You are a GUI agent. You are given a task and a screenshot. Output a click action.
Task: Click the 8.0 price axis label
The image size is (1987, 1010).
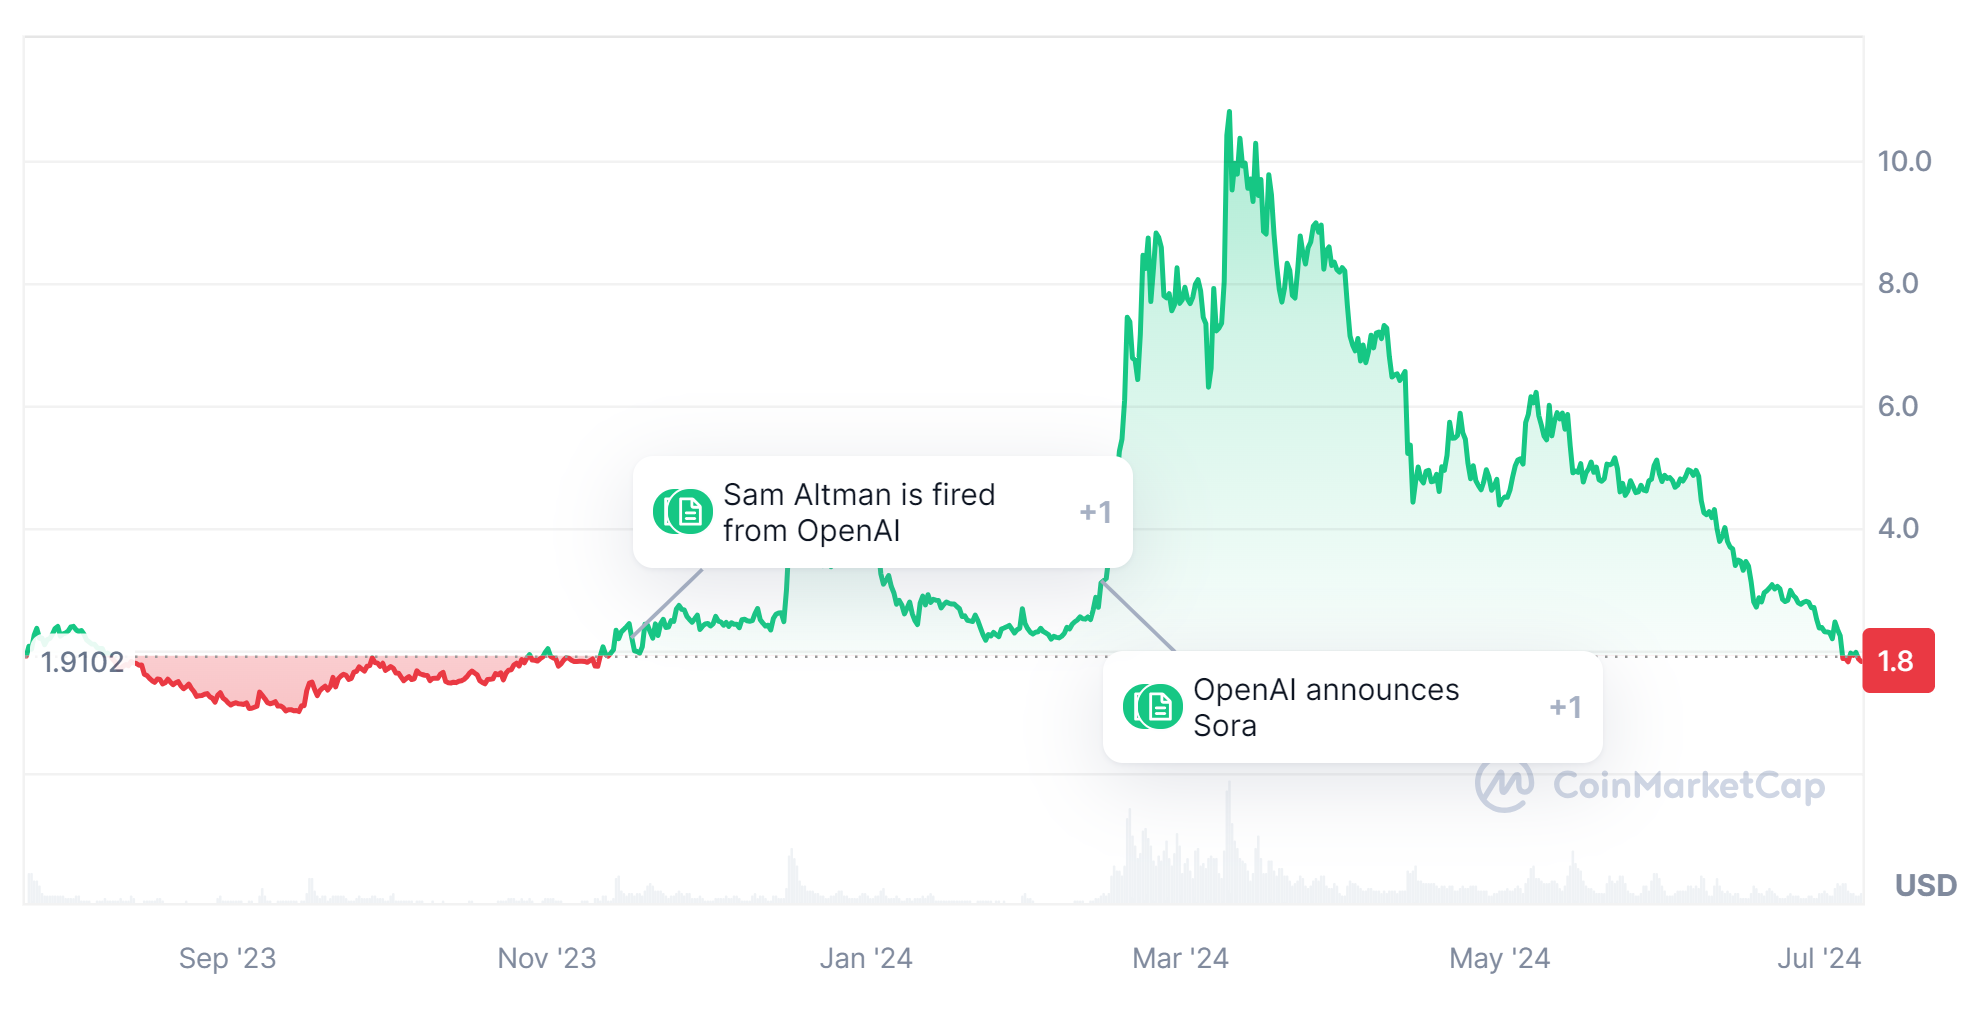pos(1898,284)
